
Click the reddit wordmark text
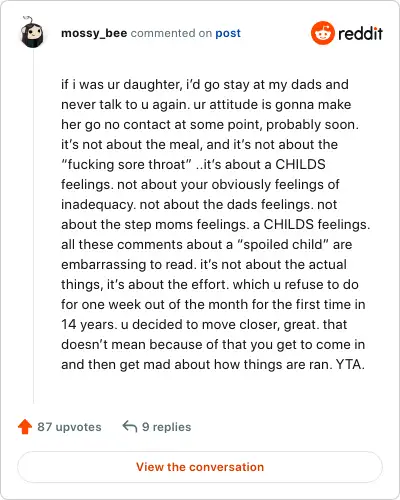[360, 33]
